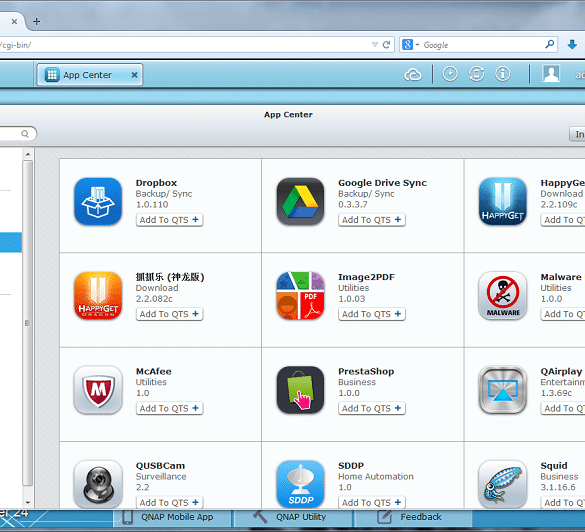Open the Squid app icon
The height and width of the screenshot is (532, 585).
point(503,484)
